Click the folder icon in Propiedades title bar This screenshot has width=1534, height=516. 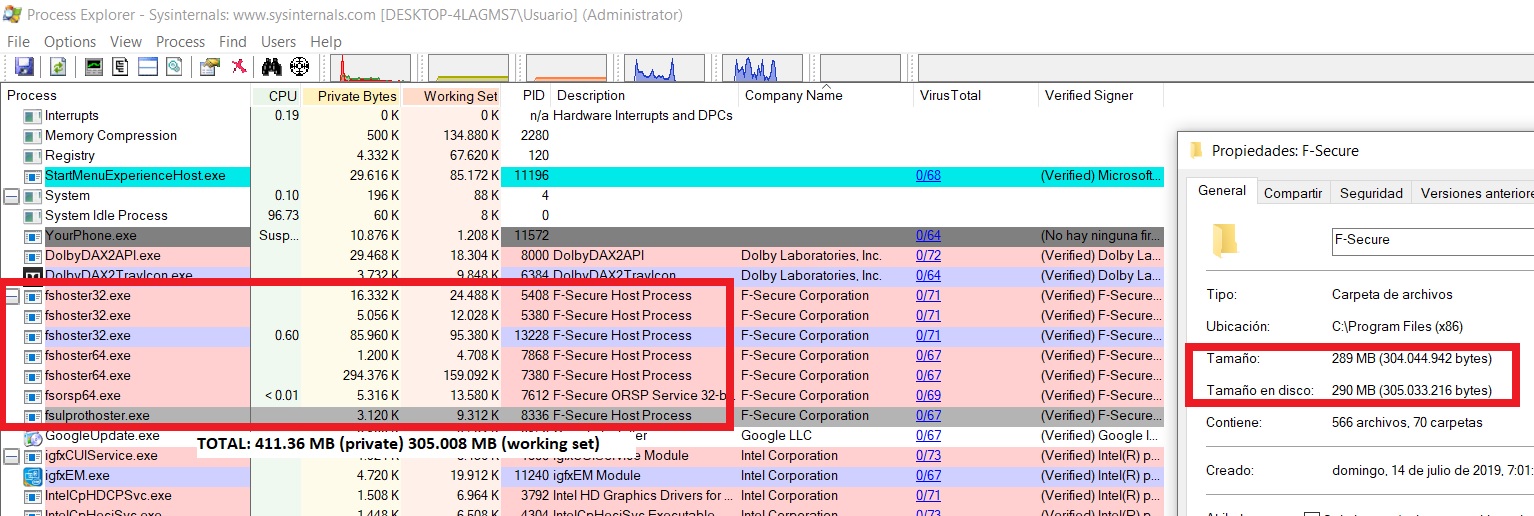(x=1196, y=151)
